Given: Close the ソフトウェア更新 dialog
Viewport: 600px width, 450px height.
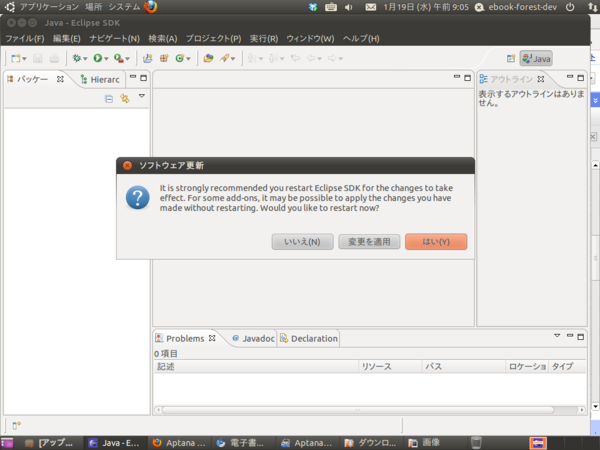Looking at the screenshot, I should click(127, 165).
